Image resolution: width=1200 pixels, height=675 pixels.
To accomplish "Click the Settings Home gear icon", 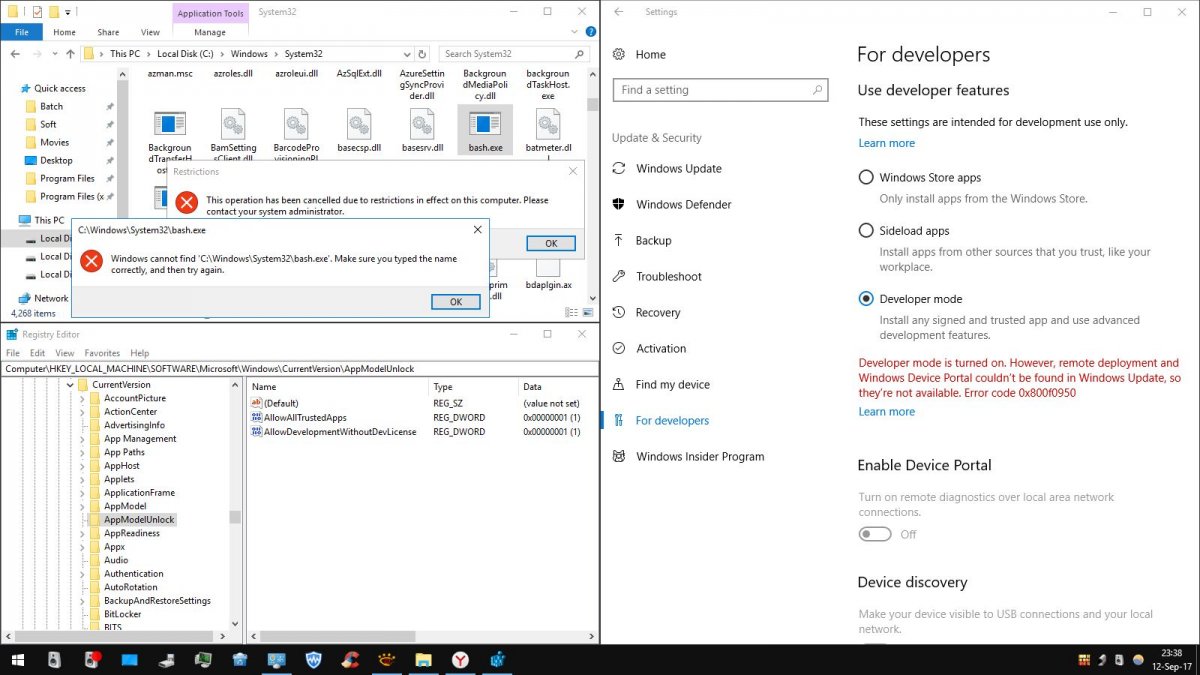I will pos(619,54).
